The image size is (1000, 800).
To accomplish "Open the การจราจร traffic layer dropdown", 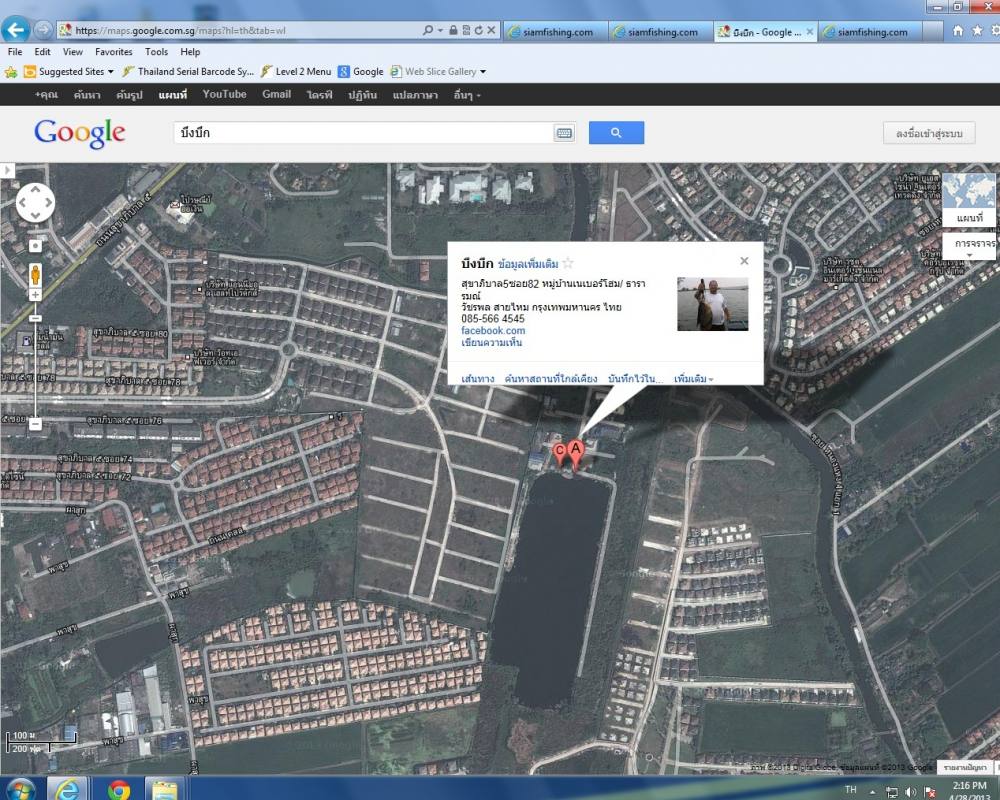I will pos(969,246).
